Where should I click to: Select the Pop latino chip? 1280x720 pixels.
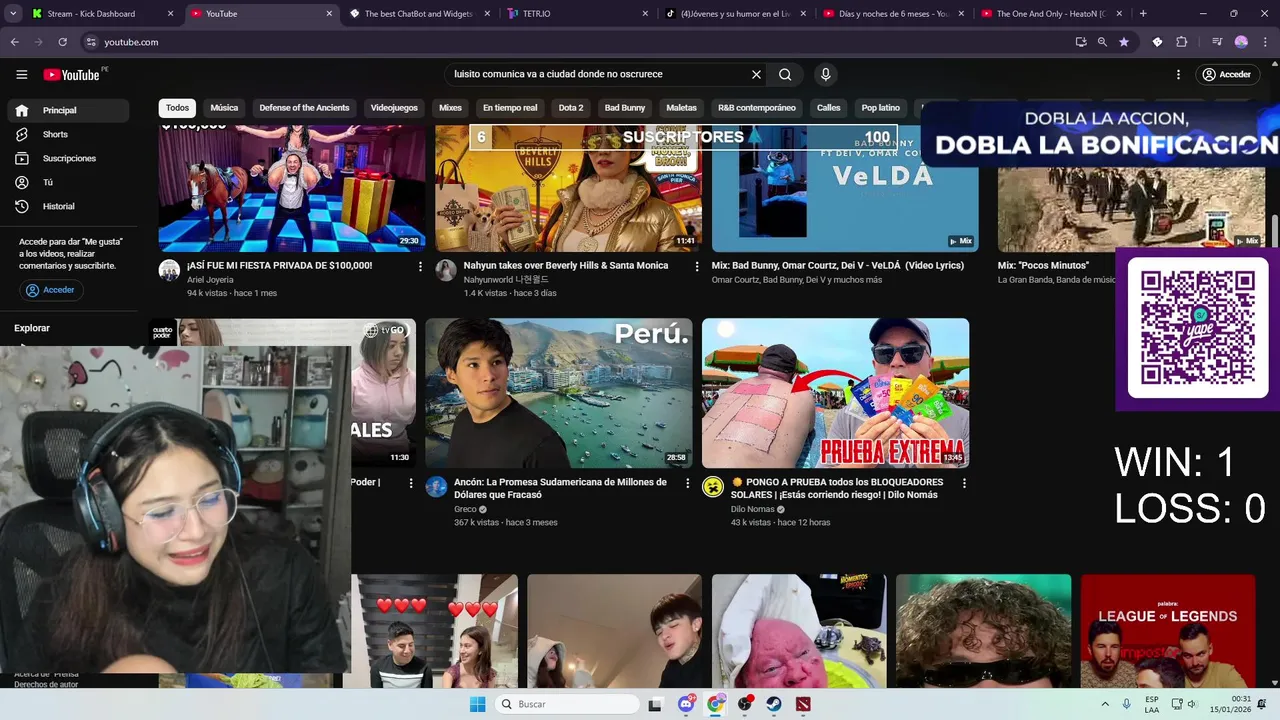[x=881, y=108]
